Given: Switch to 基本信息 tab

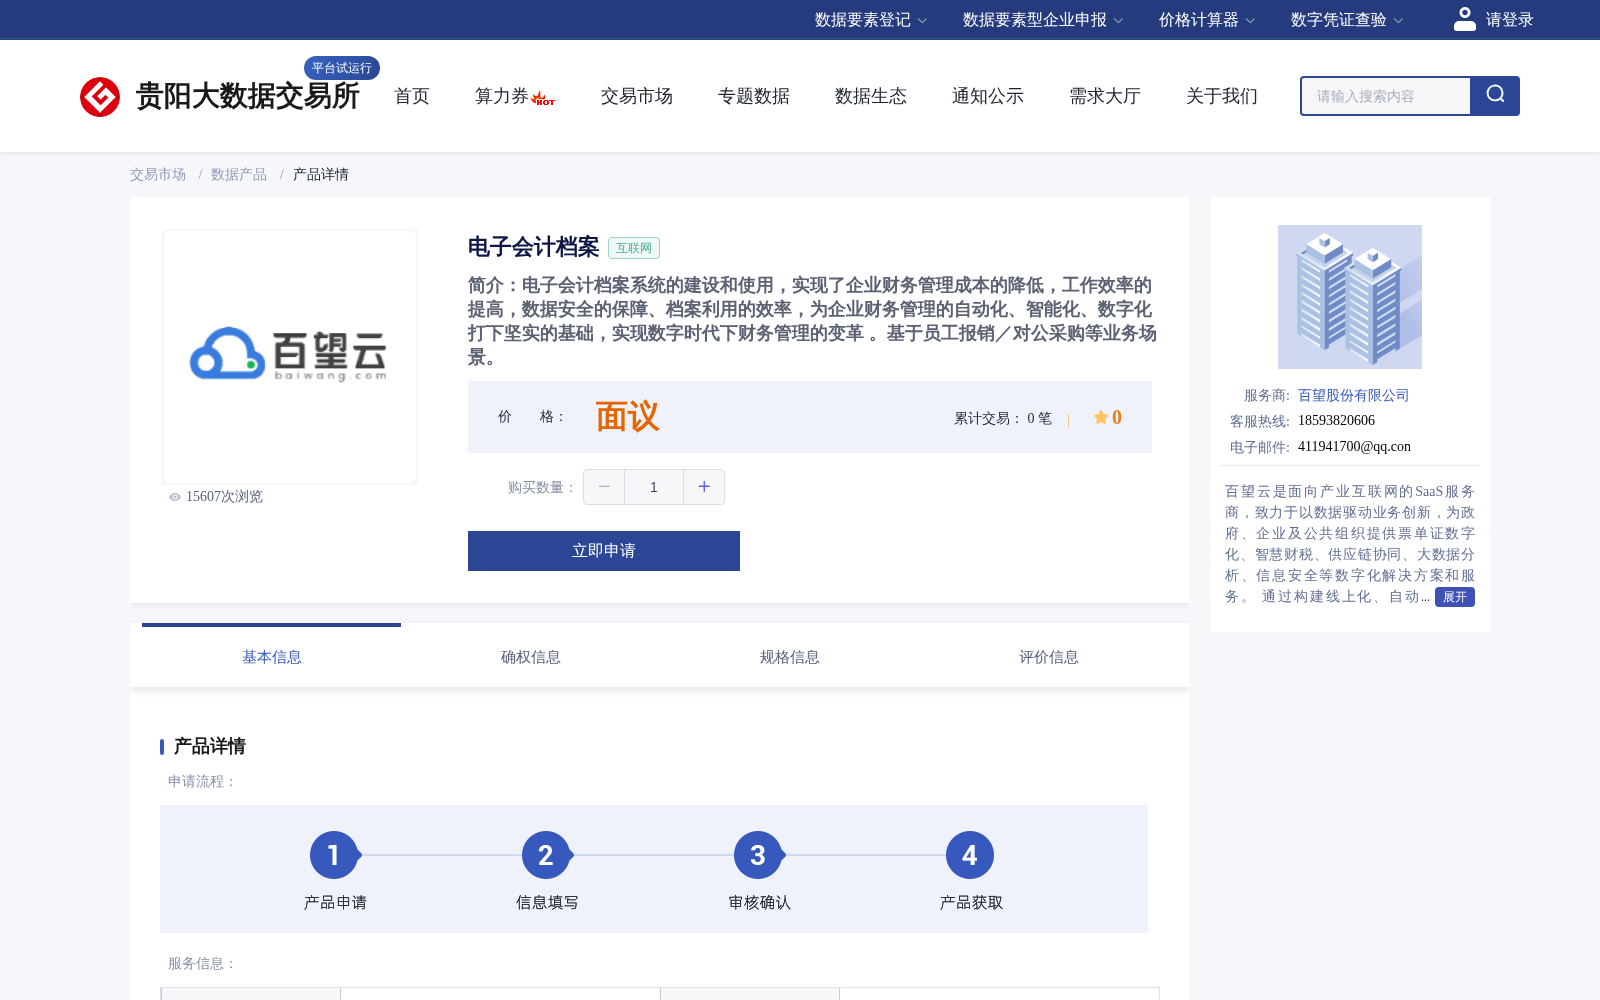Looking at the screenshot, I should click(272, 657).
